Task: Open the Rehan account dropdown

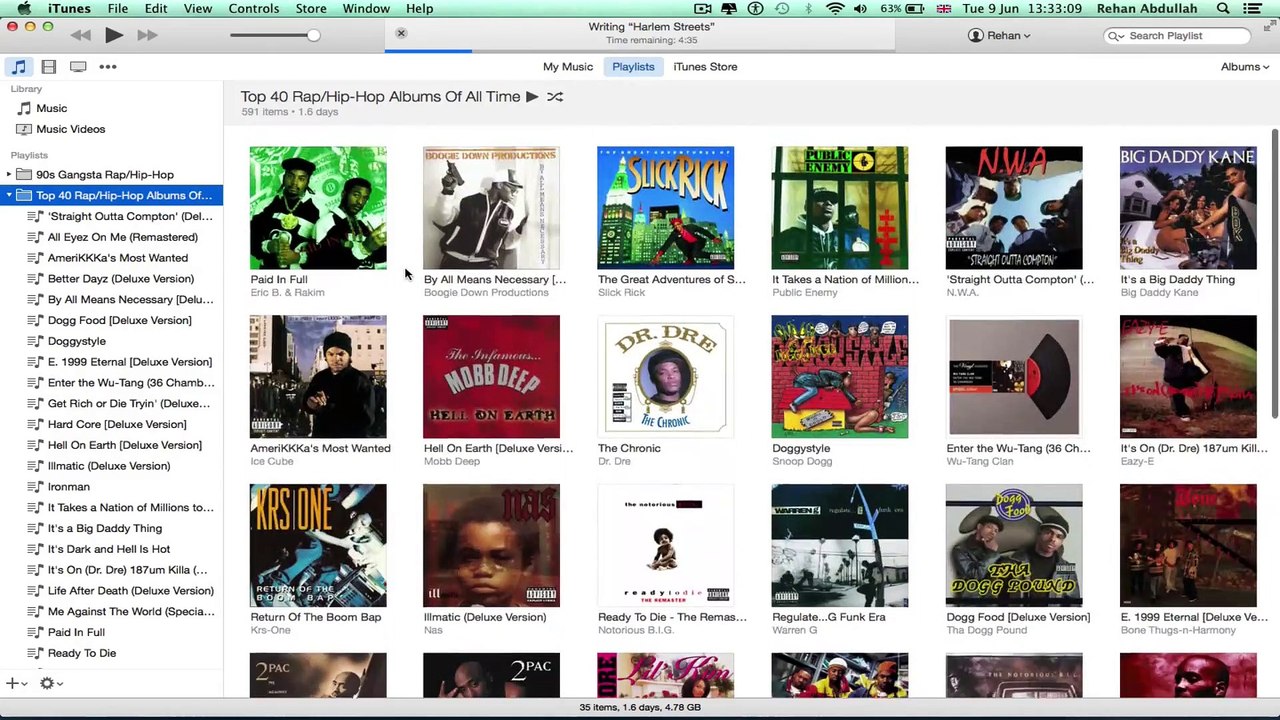Action: pyautogui.click(x=999, y=35)
